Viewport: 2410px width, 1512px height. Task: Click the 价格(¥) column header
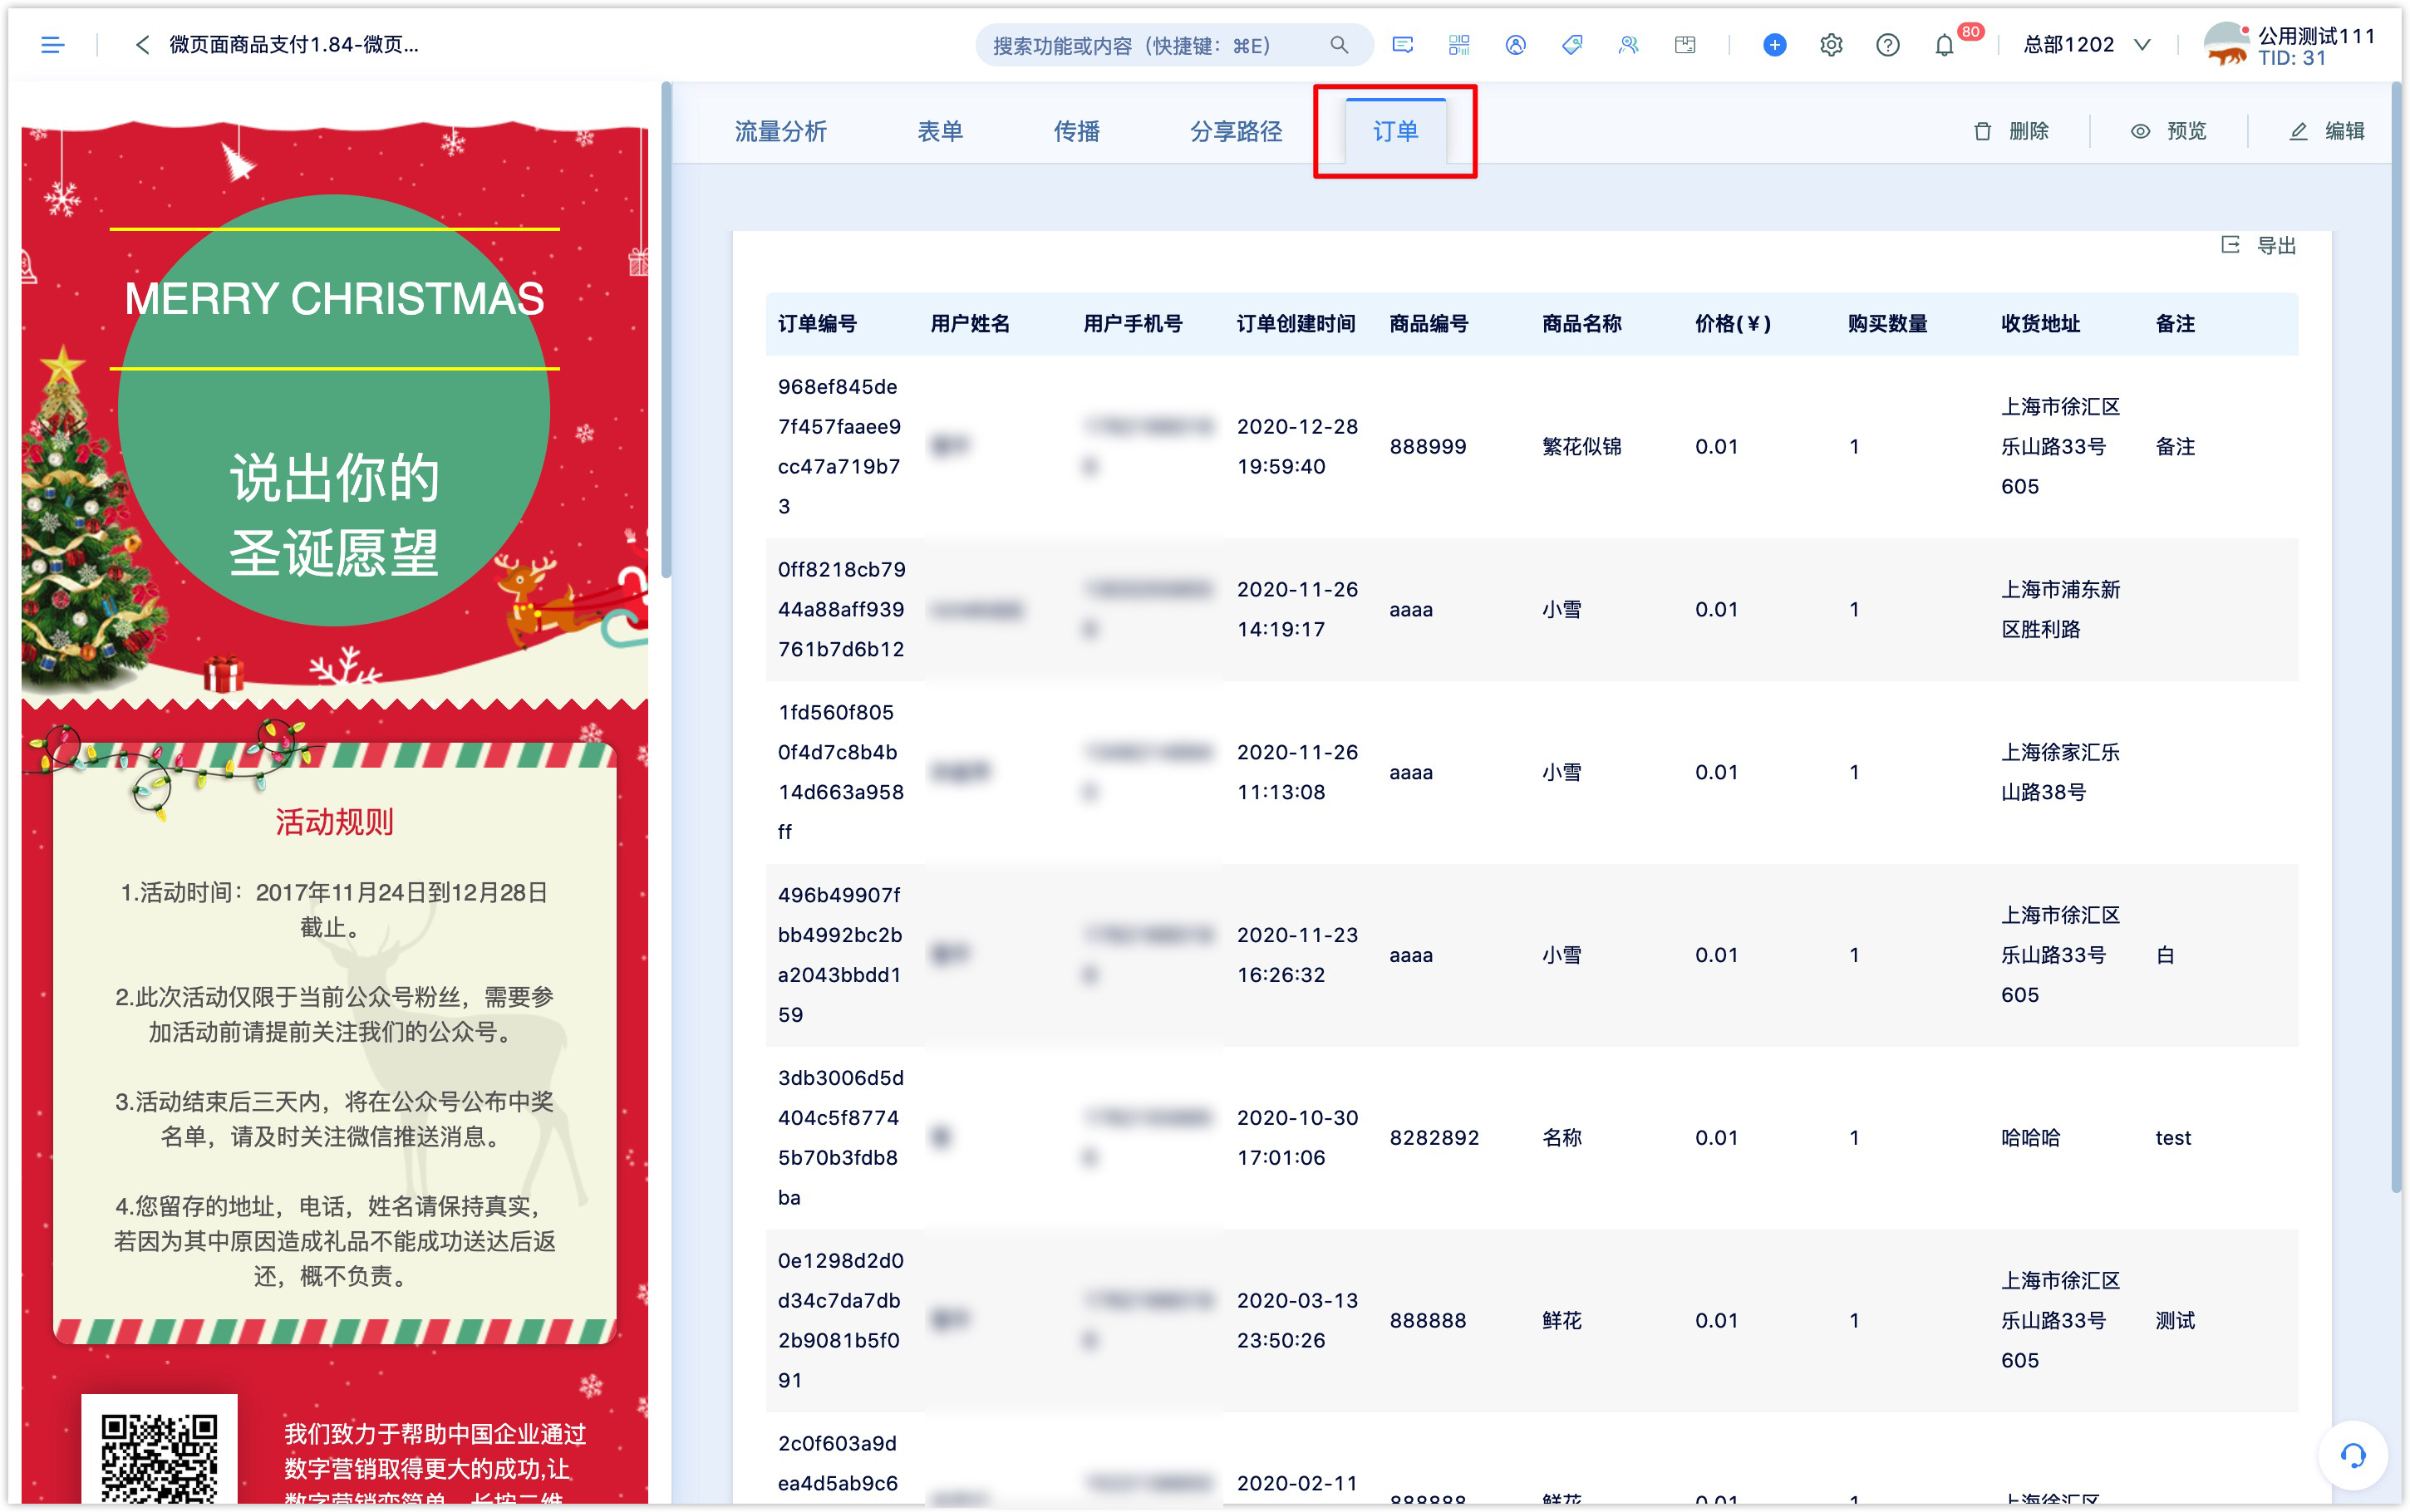1733,324
